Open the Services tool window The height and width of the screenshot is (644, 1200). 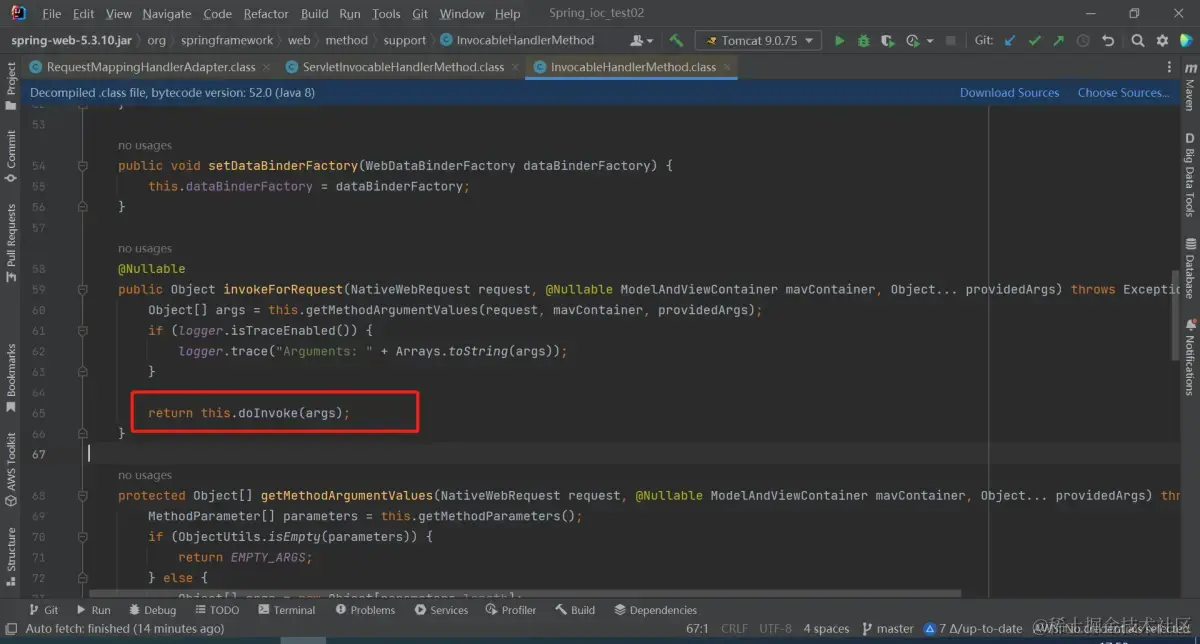pos(441,610)
